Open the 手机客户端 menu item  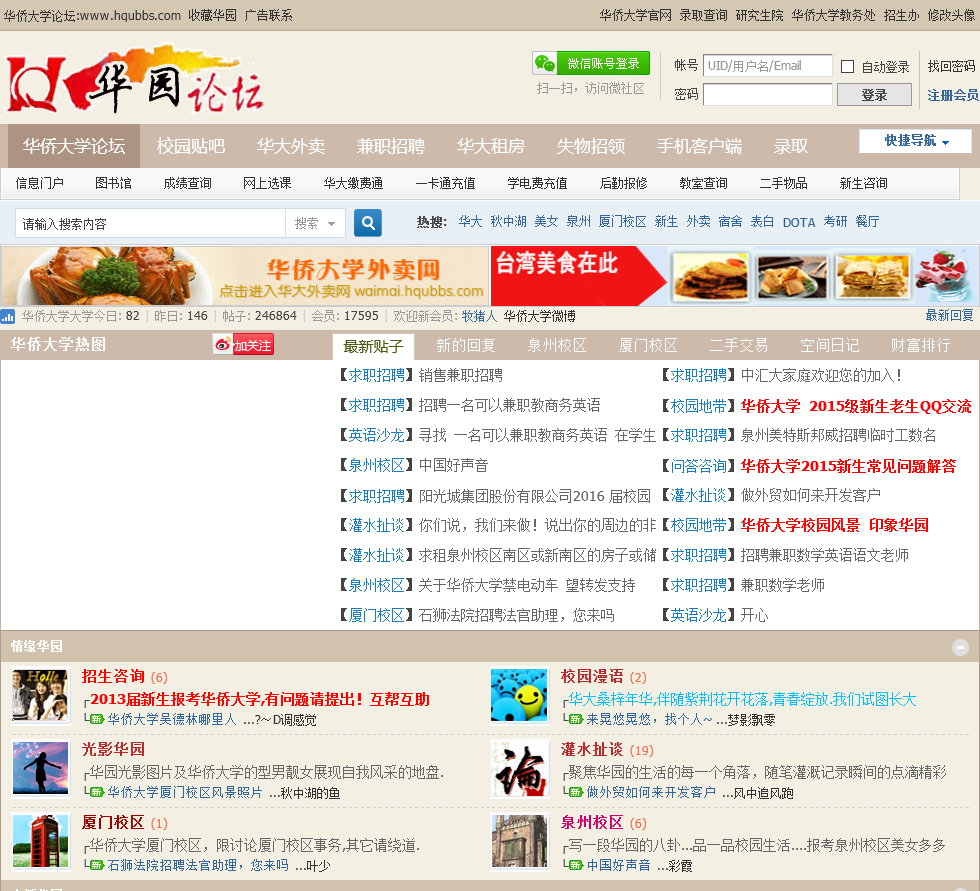(699, 146)
